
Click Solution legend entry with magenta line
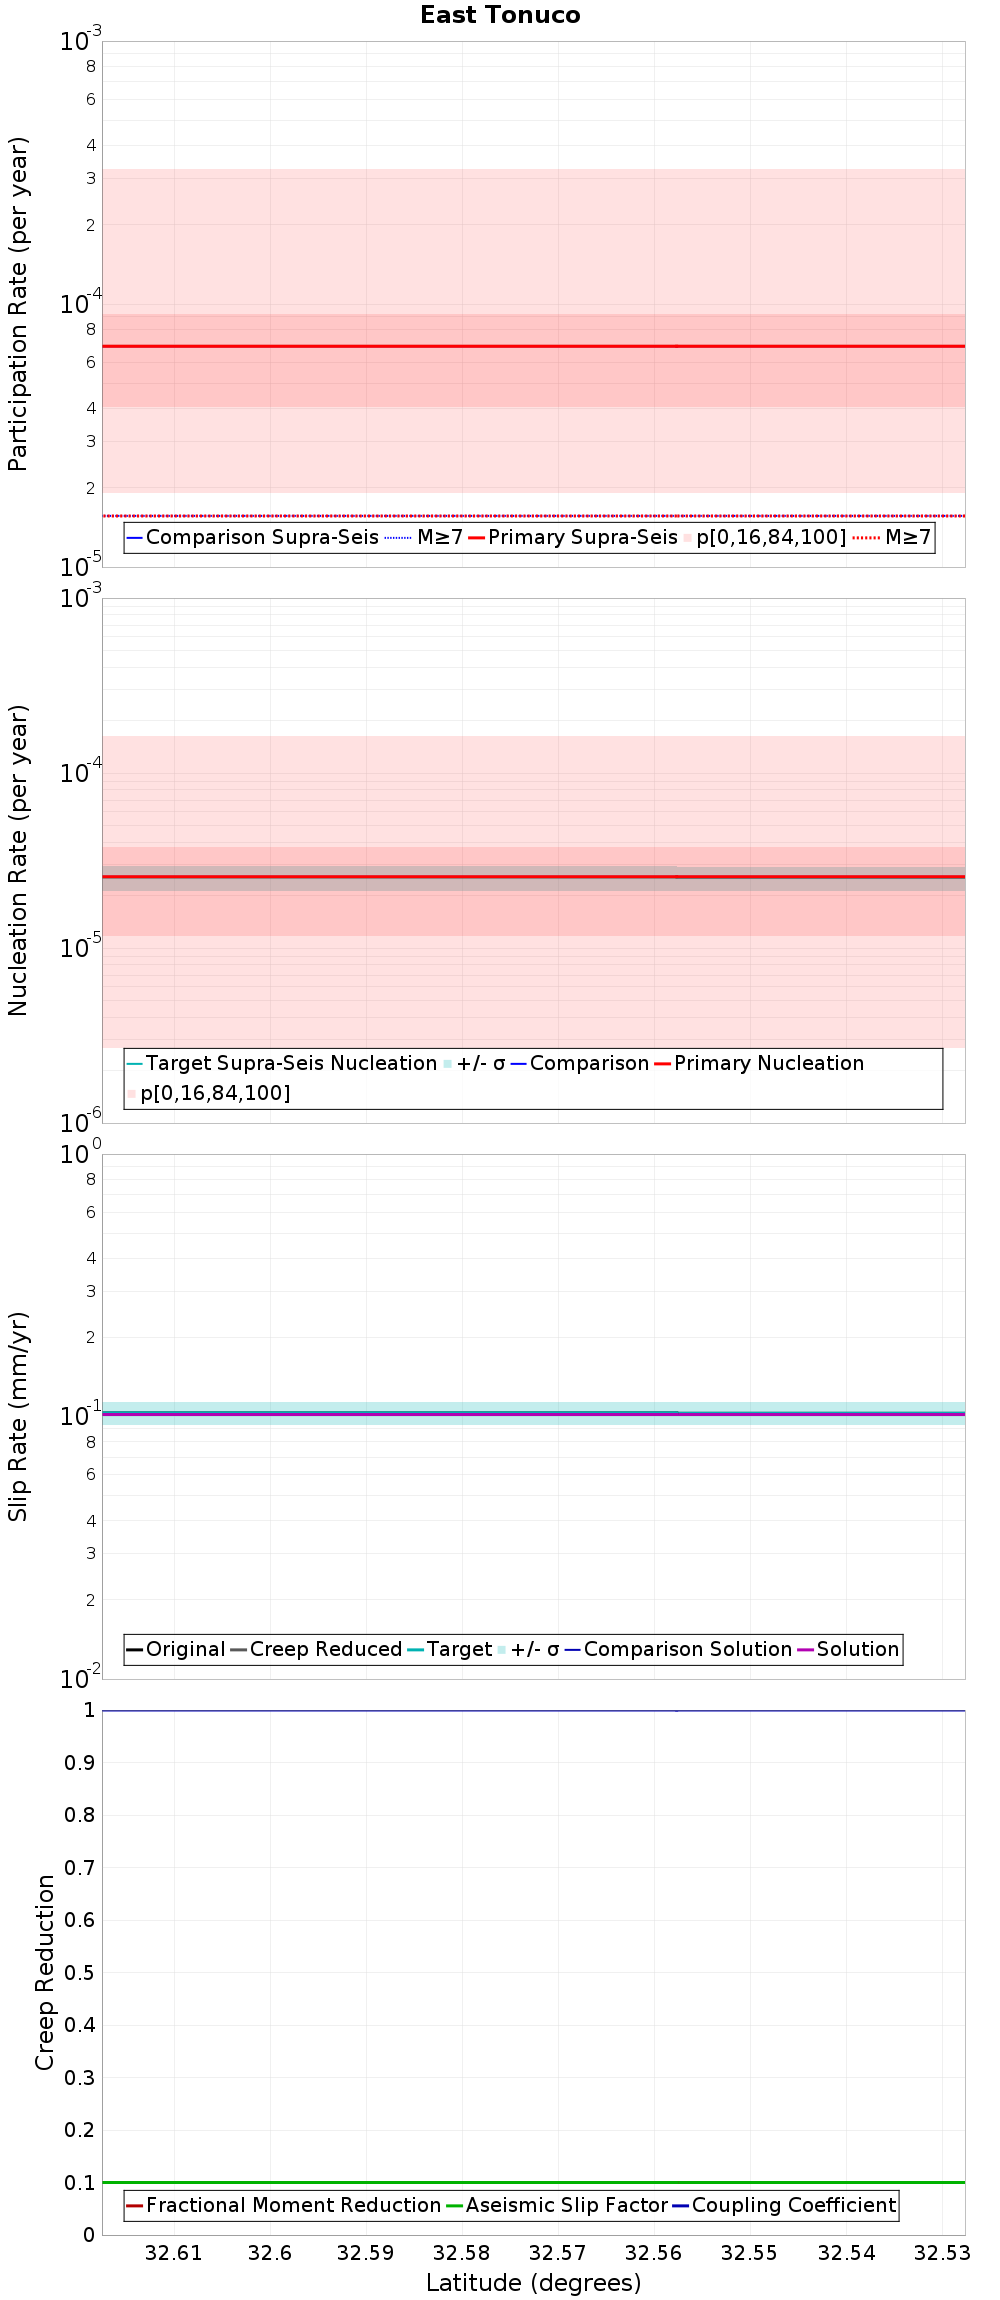coord(848,1649)
